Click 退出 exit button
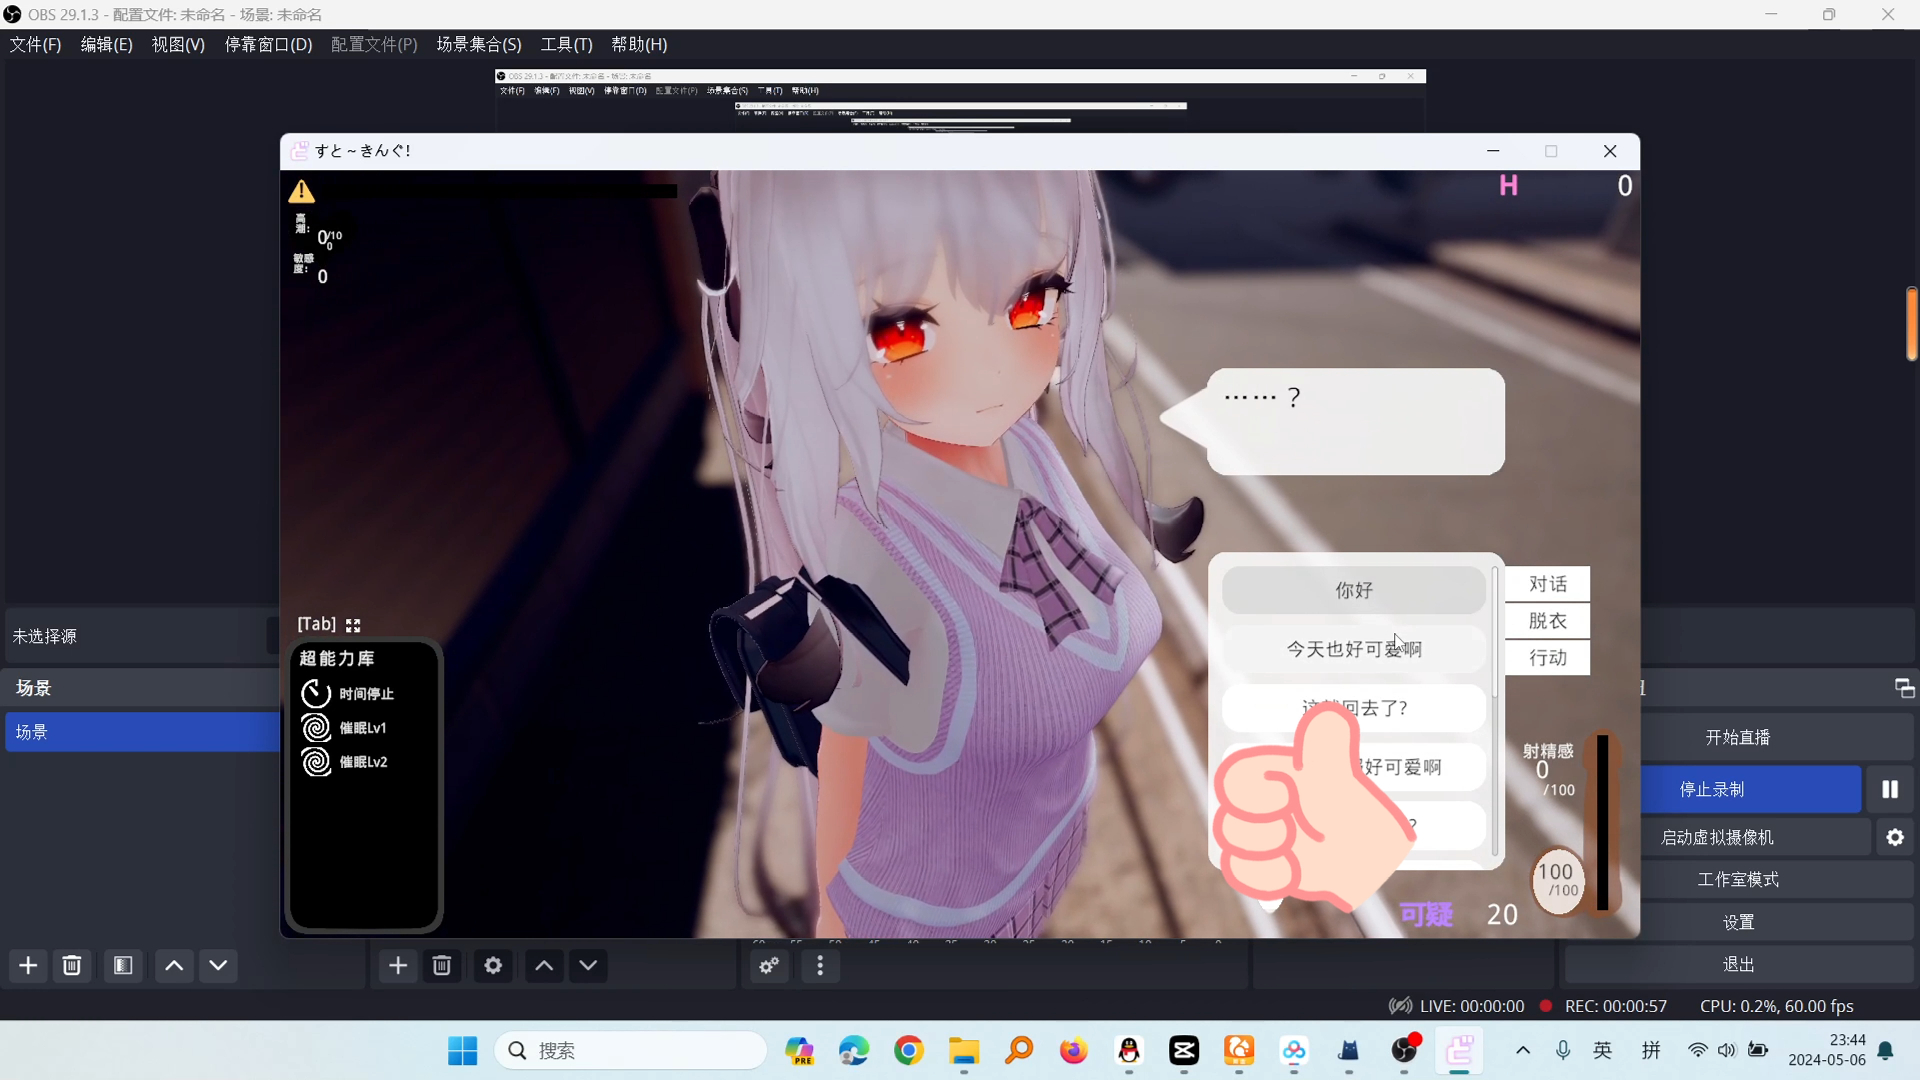Viewport: 1920px width, 1080px height. (1739, 964)
